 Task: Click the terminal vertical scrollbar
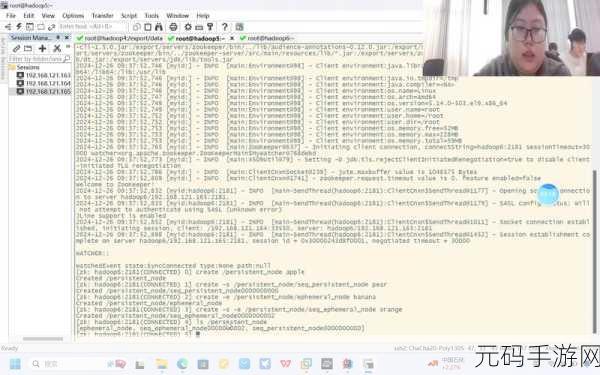click(x=596, y=253)
